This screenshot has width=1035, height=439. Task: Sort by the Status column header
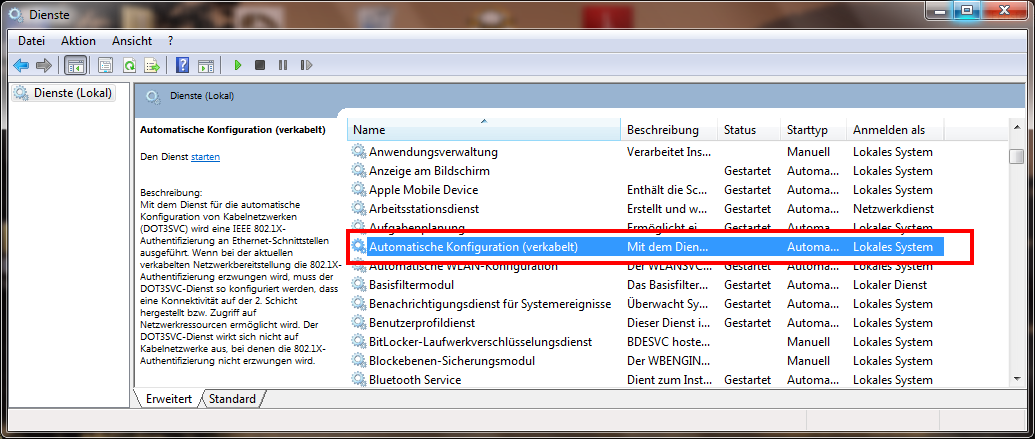749,130
